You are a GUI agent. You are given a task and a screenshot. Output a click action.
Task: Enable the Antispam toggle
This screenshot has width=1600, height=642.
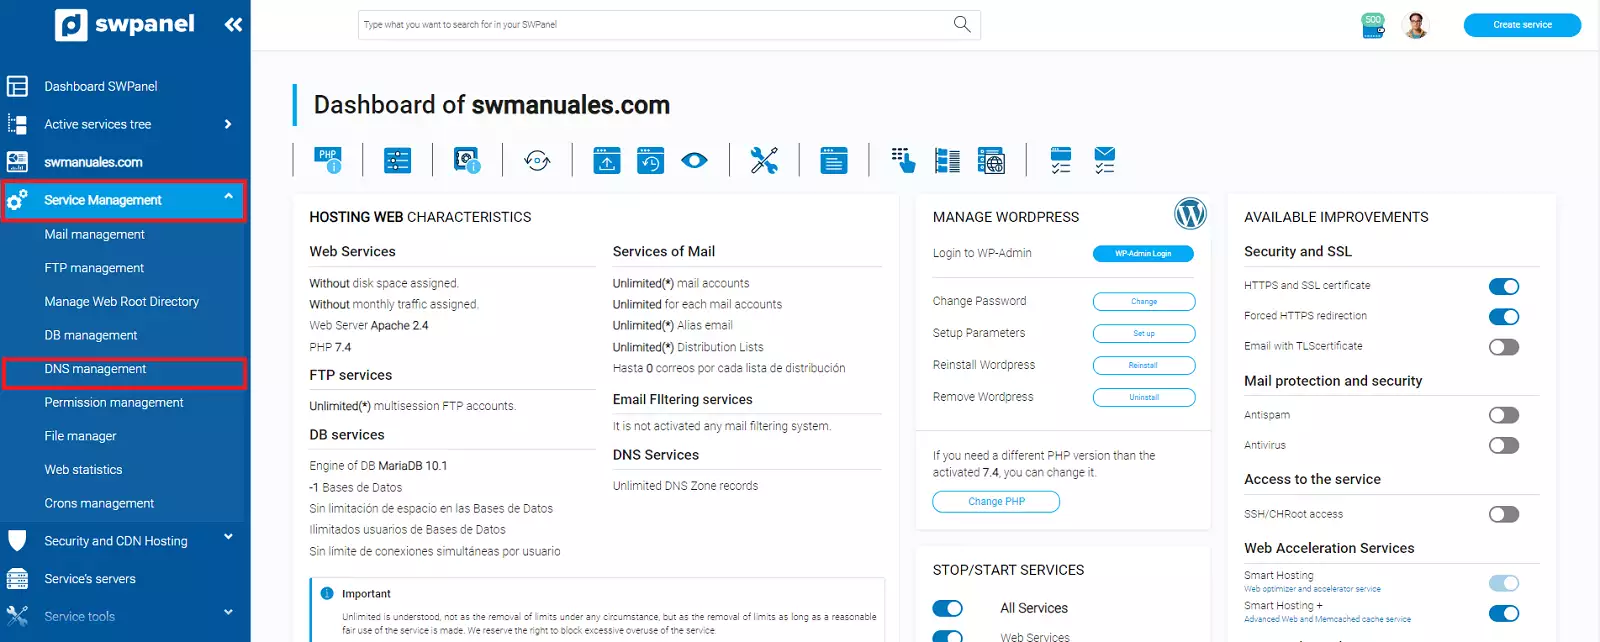tap(1503, 415)
